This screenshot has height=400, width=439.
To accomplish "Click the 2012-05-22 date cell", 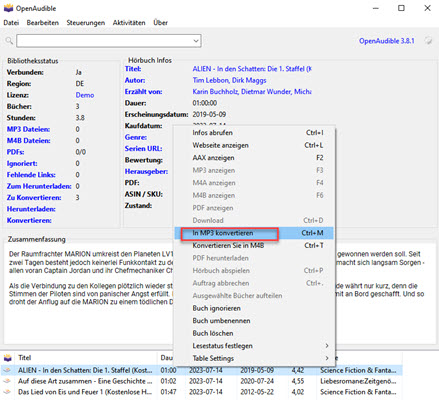I will (257, 392).
